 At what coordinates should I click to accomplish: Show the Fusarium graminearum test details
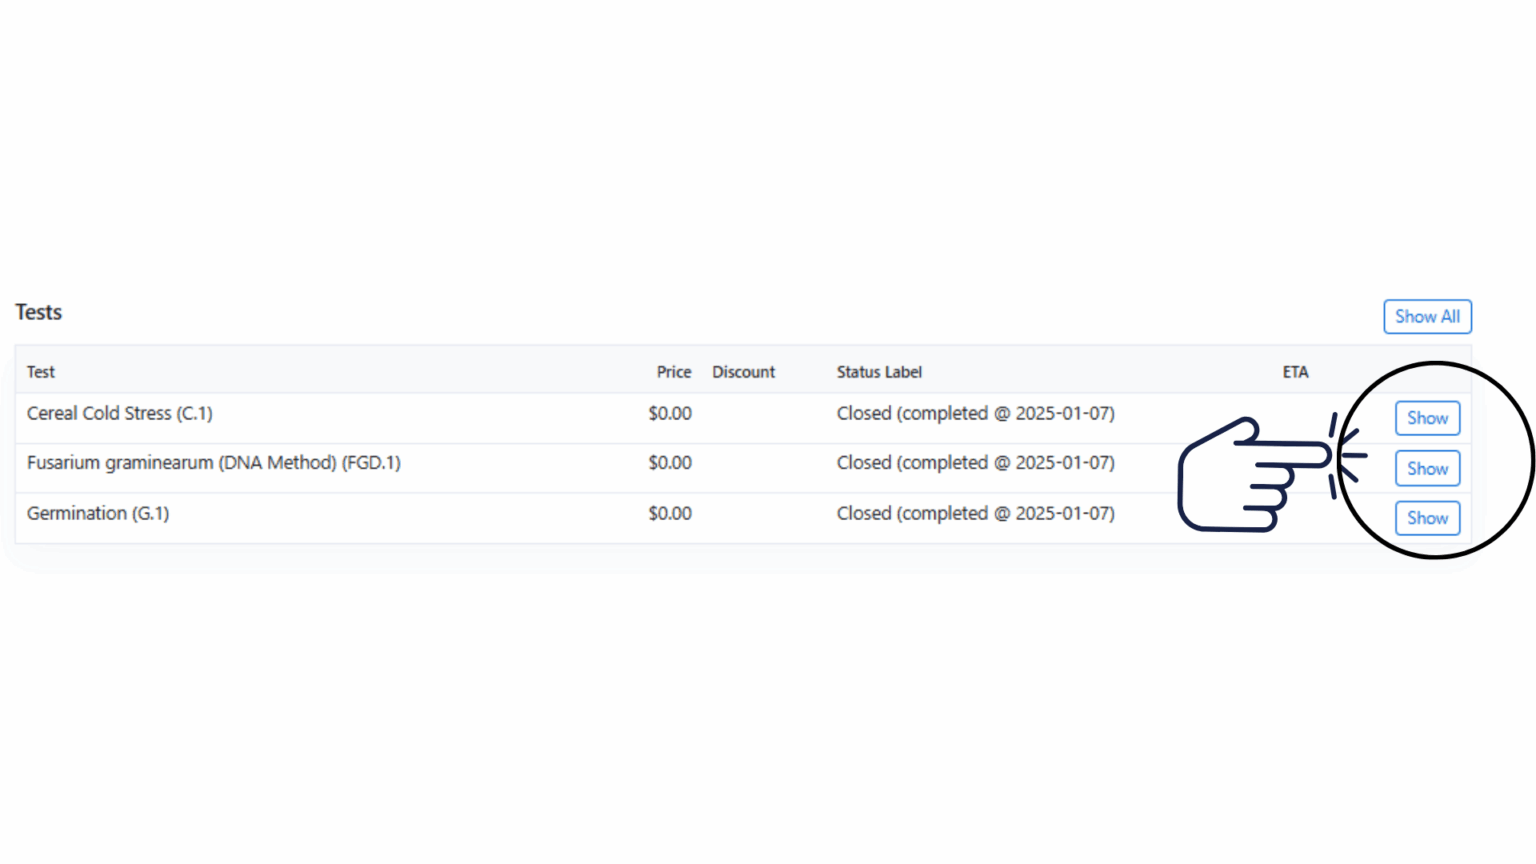(x=1427, y=468)
